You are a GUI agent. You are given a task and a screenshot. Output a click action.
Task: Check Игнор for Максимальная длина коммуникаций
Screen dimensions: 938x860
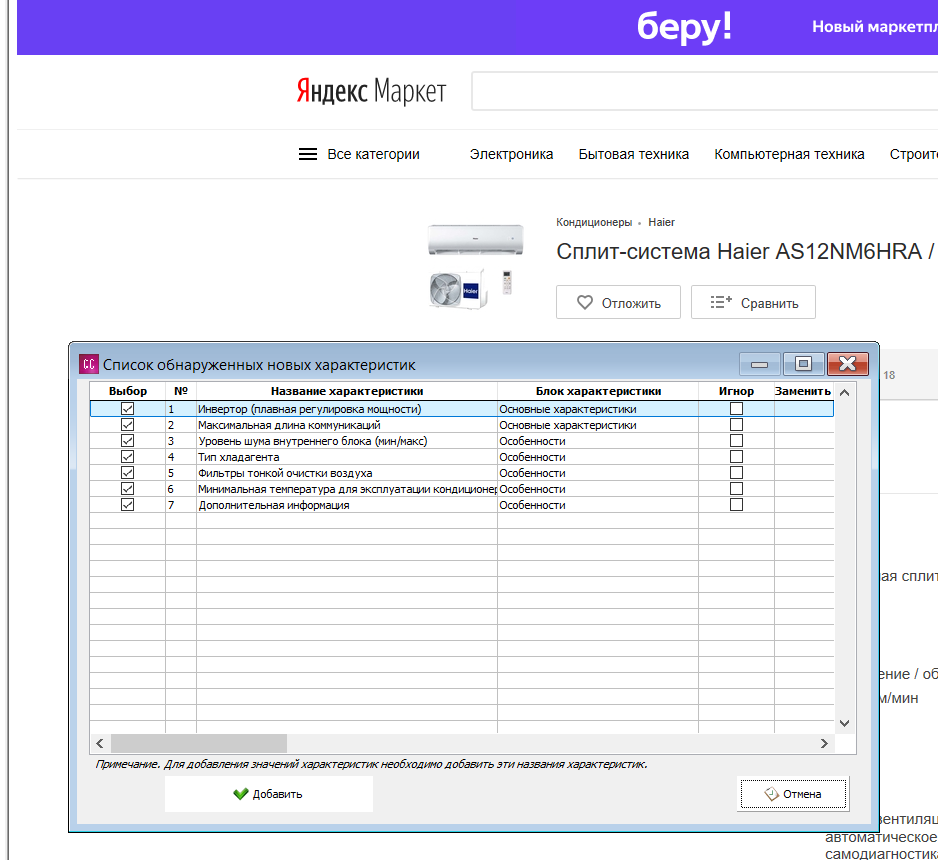point(736,425)
